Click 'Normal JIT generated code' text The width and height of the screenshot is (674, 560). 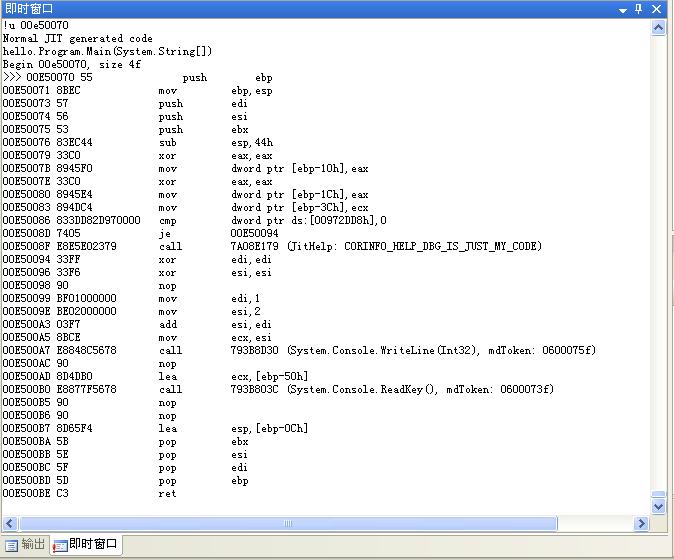click(78, 39)
